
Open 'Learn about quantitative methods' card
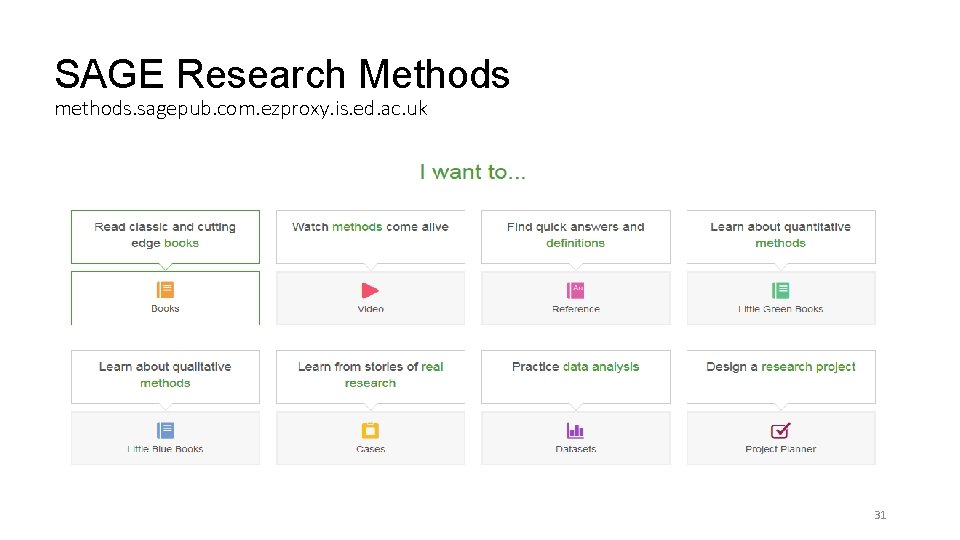(781, 237)
